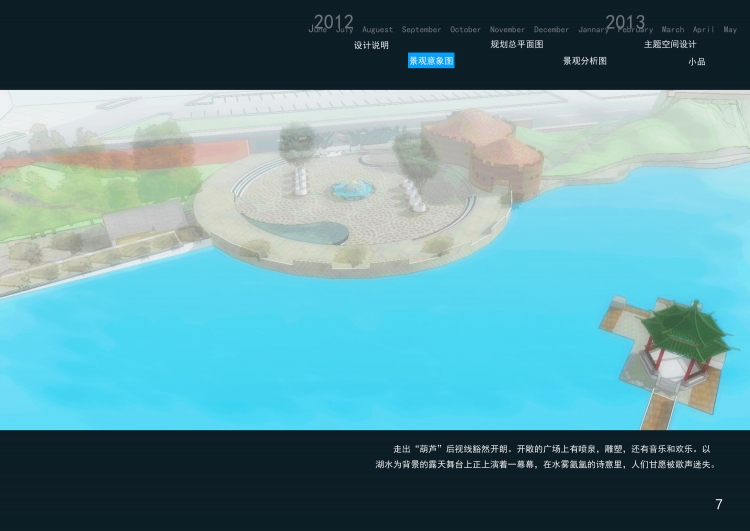Select April on the timeline

pos(703,30)
